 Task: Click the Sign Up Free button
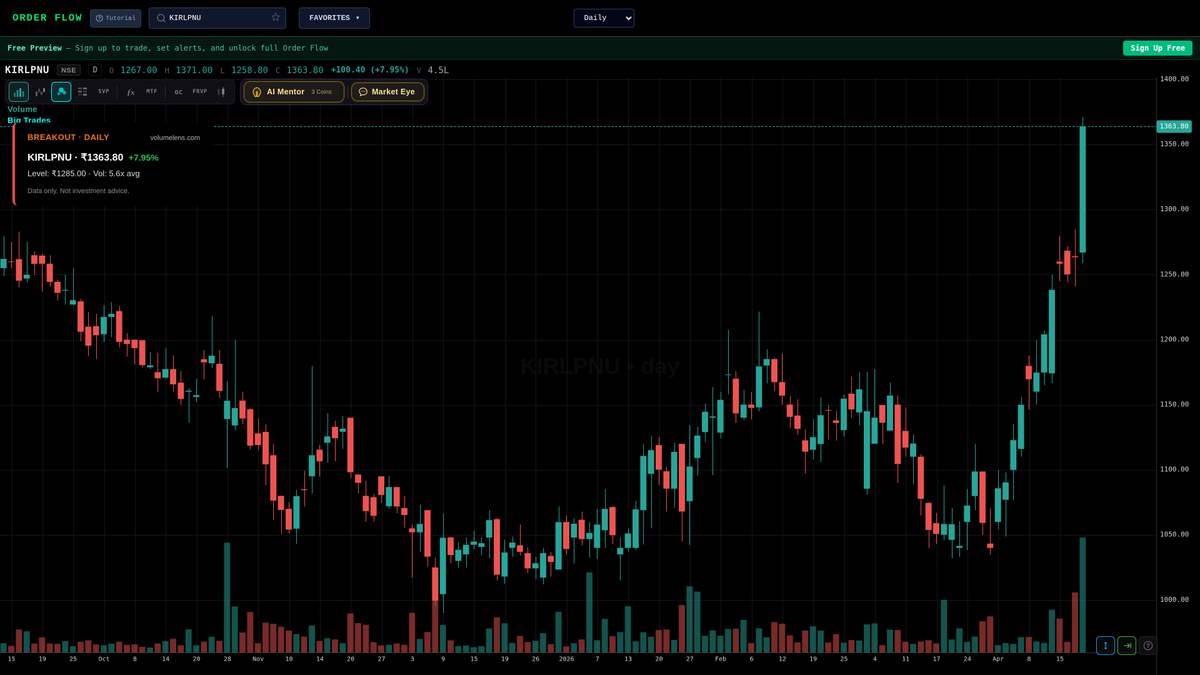tap(1157, 47)
